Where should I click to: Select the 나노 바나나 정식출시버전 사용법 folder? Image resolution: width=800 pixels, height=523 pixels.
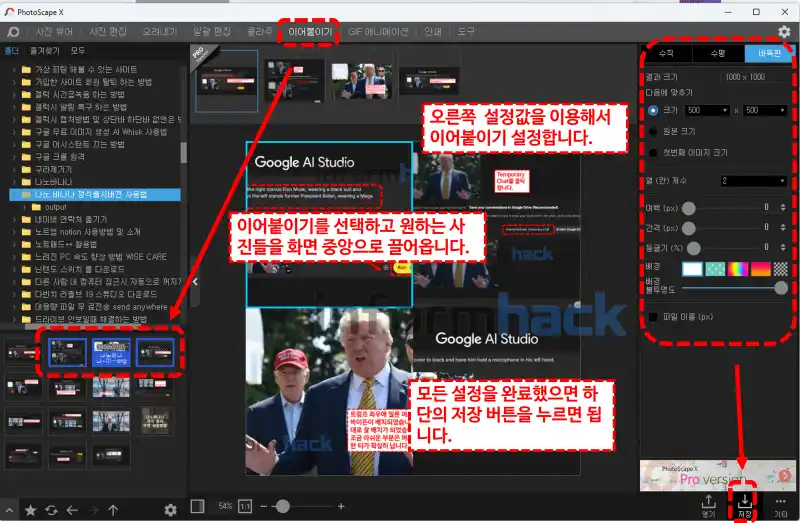[x=95, y=194]
